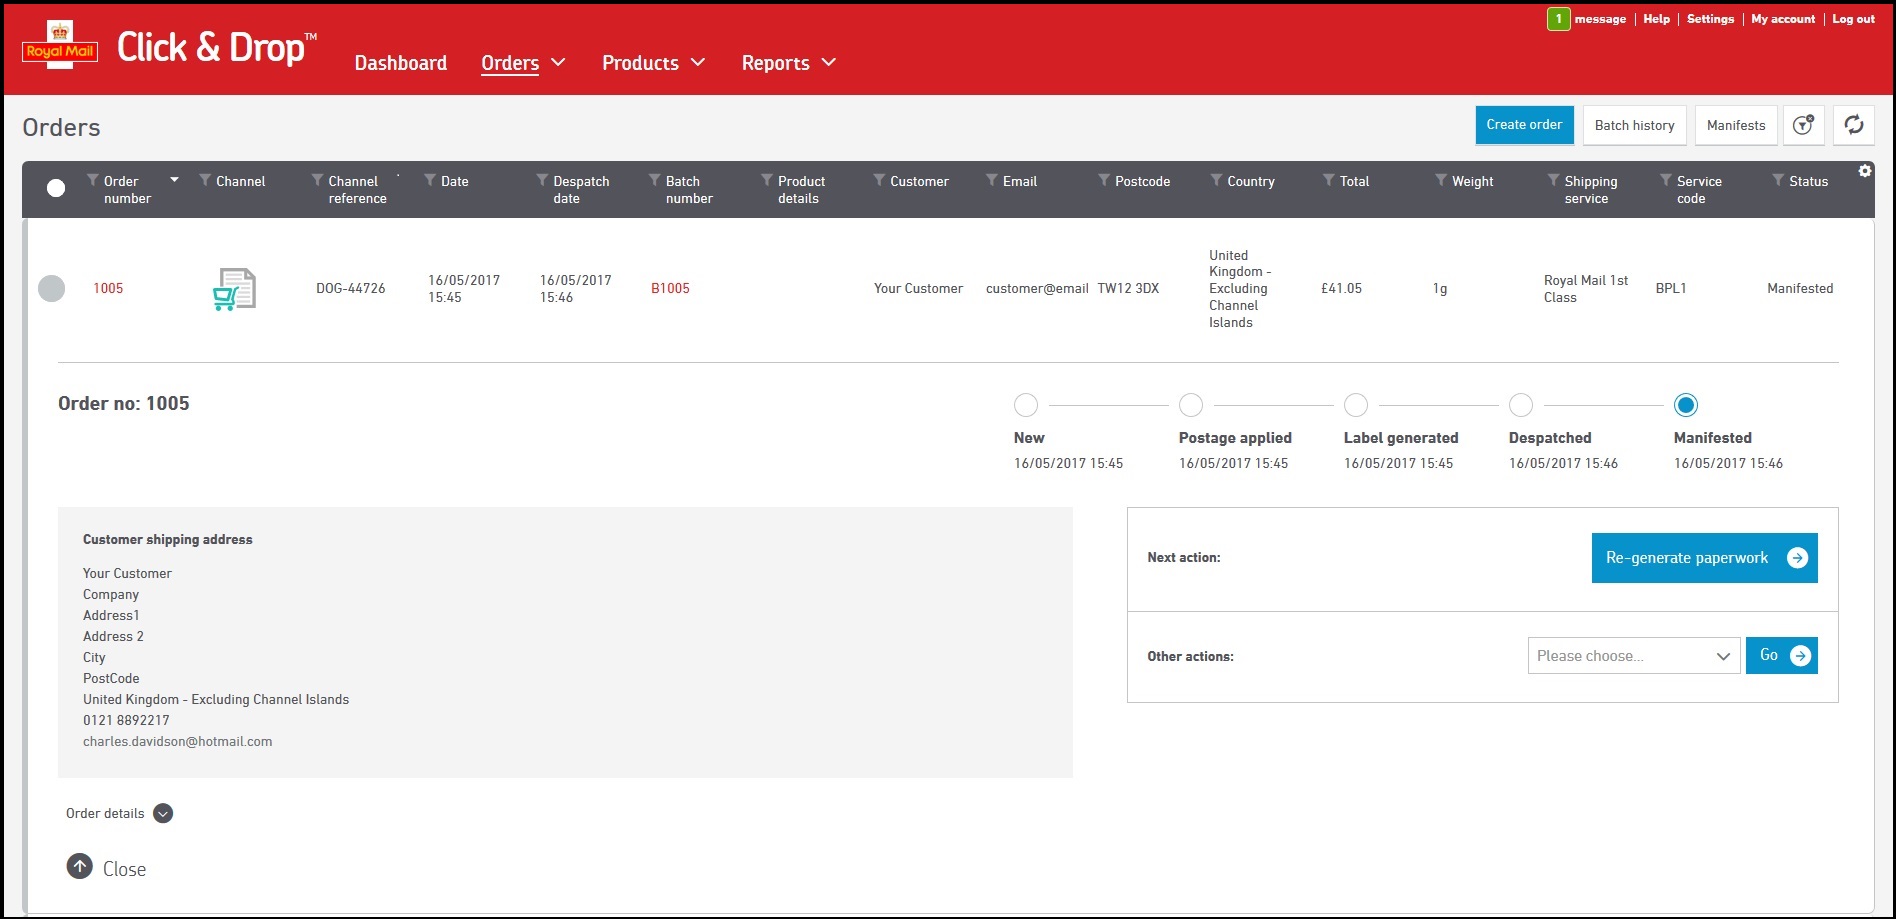Click the refresh orders icon
The width and height of the screenshot is (1896, 919).
[x=1853, y=125]
